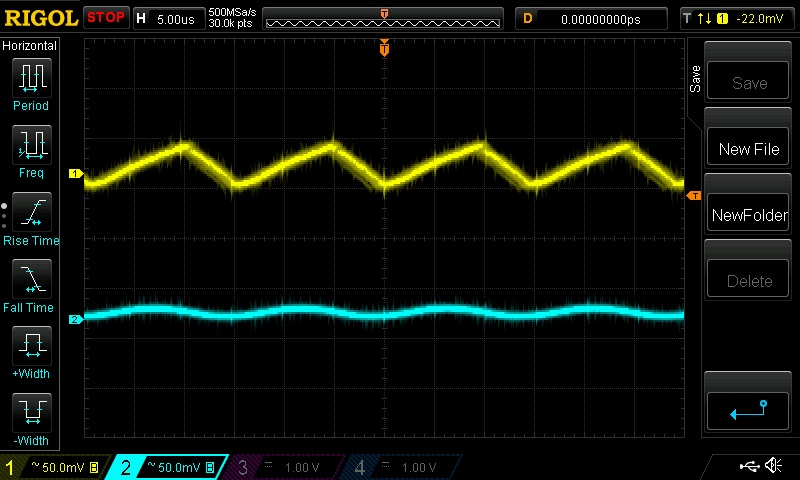Image resolution: width=800 pixels, height=480 pixels.
Task: Select channel 3 tab at 1.00 V
Action: pos(285,467)
